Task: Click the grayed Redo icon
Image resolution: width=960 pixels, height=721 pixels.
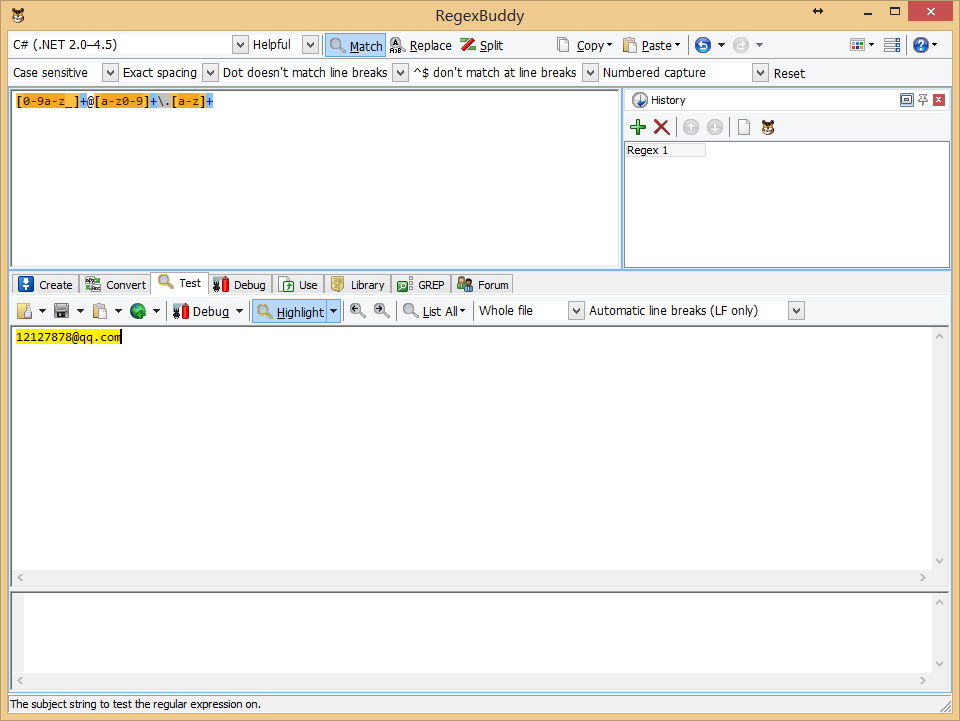Action: pyautogui.click(x=741, y=45)
